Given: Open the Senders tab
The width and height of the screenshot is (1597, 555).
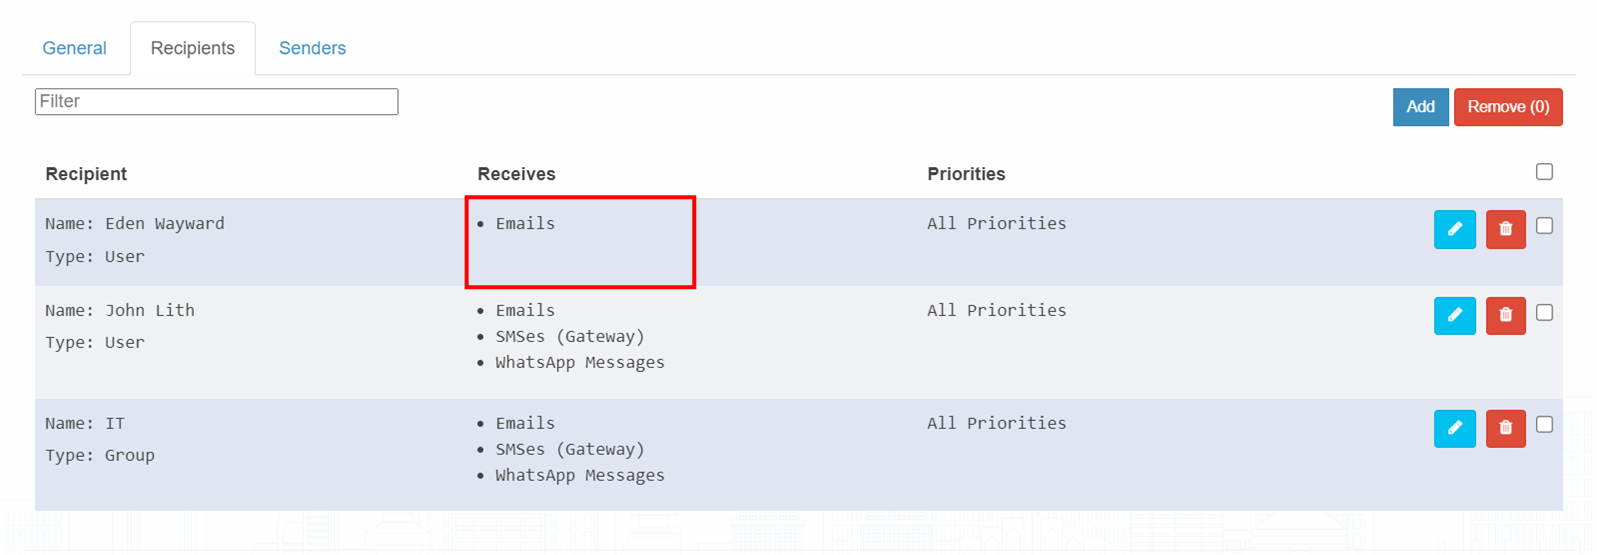Looking at the screenshot, I should (x=312, y=48).
